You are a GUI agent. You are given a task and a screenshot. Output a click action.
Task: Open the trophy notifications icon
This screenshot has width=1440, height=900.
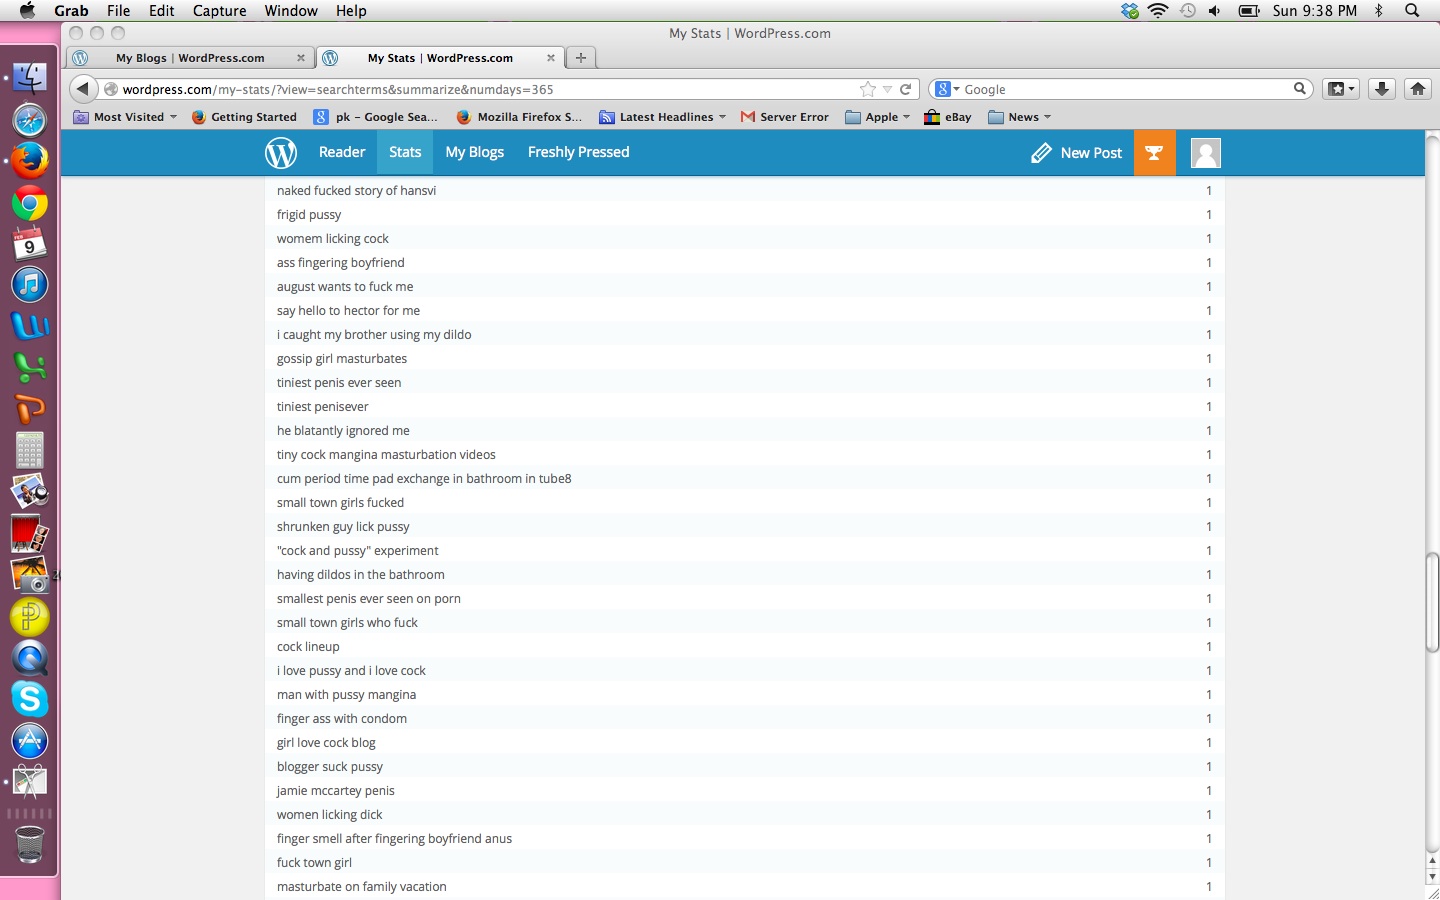[1154, 153]
